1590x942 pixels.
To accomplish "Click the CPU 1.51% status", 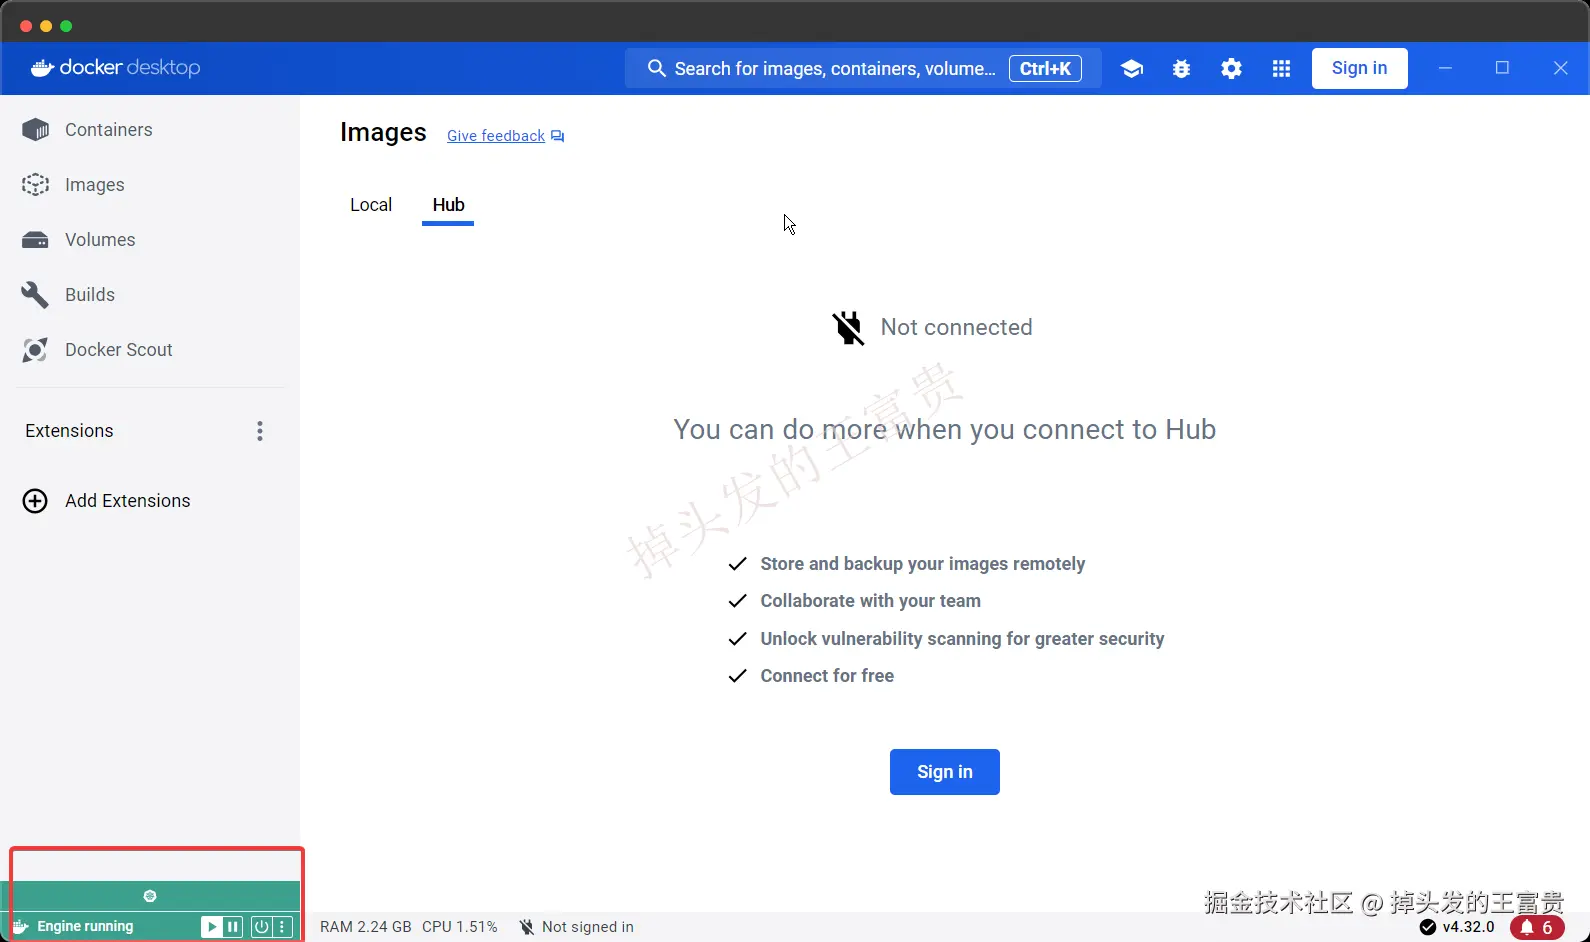I will 460,927.
